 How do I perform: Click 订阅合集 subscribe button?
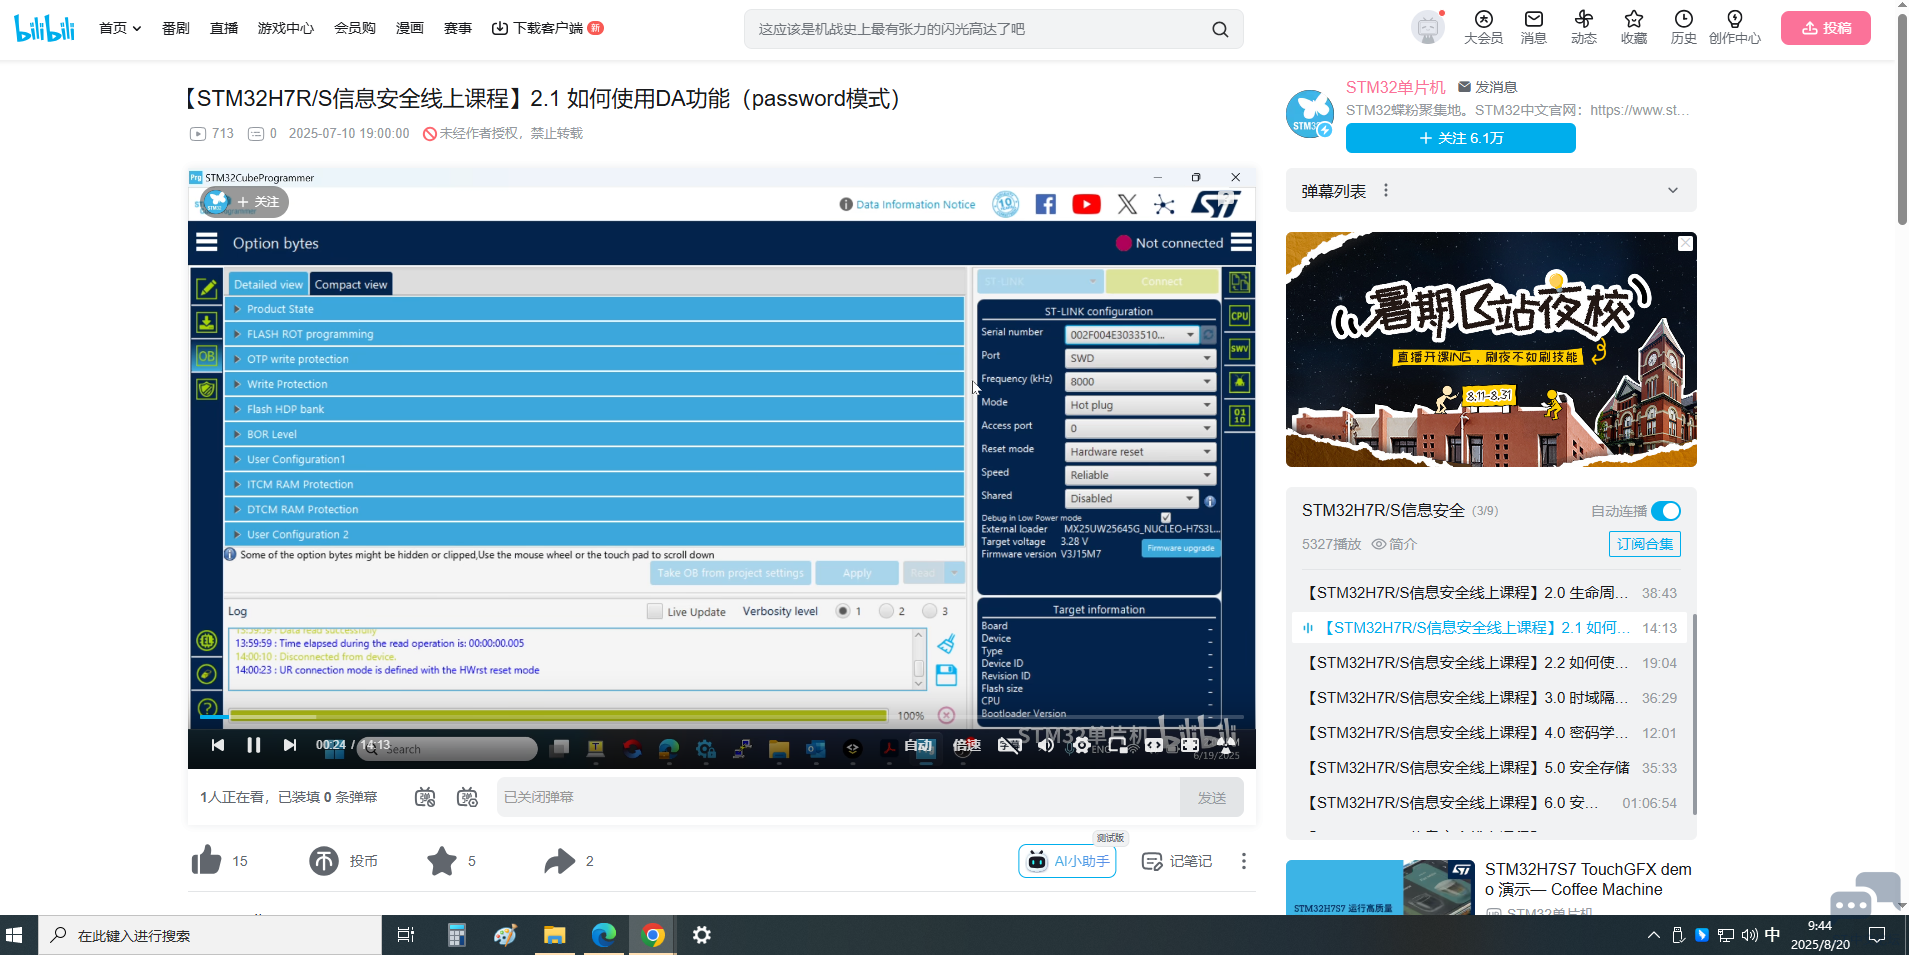pyautogui.click(x=1645, y=544)
